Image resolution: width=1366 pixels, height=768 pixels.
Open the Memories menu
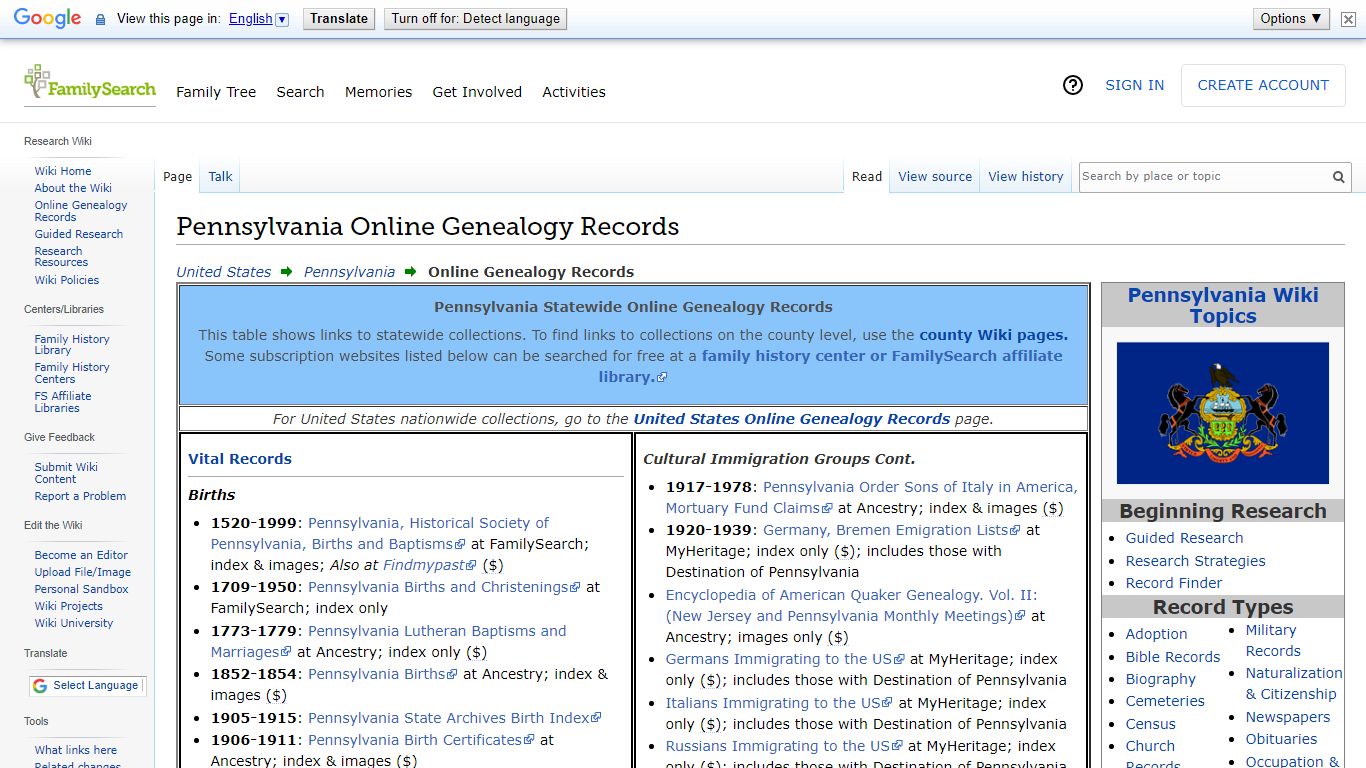378,92
